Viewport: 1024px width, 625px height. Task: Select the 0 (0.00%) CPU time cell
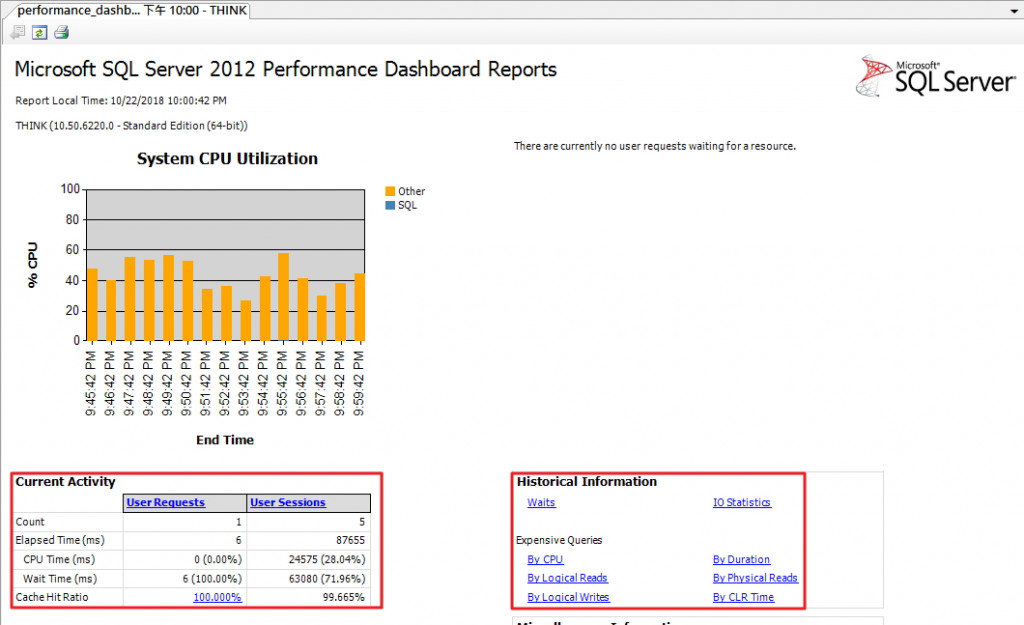[x=185, y=559]
